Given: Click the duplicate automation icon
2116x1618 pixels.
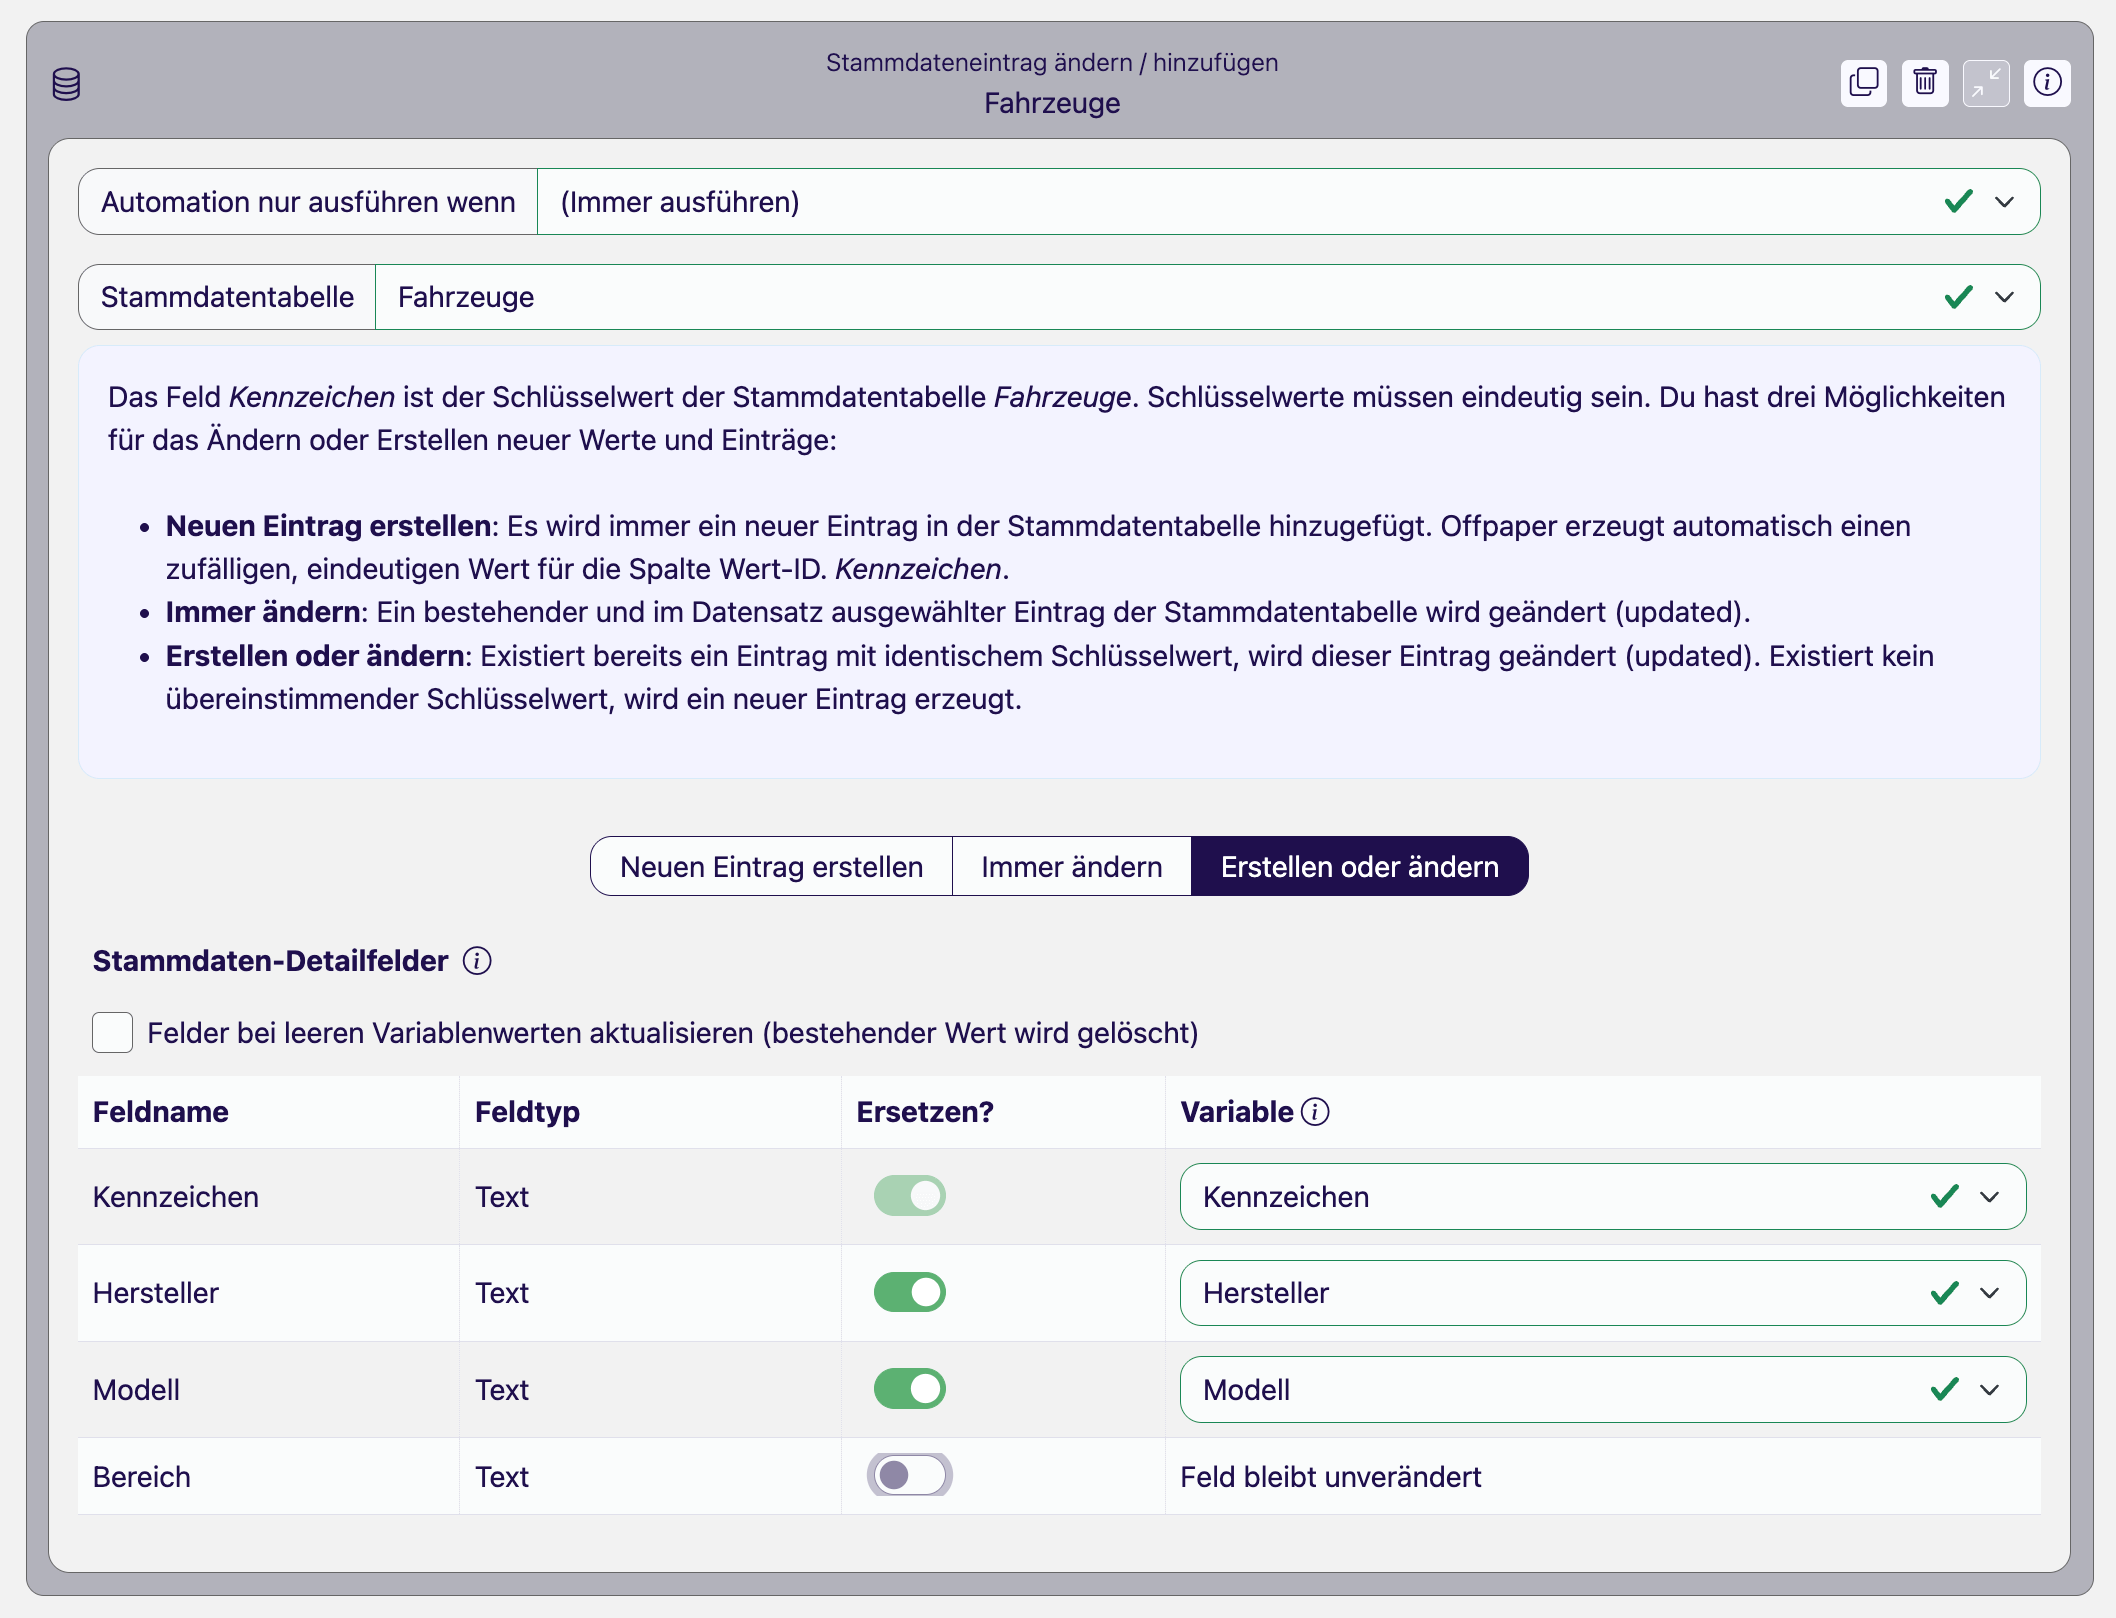Looking at the screenshot, I should (x=1863, y=82).
